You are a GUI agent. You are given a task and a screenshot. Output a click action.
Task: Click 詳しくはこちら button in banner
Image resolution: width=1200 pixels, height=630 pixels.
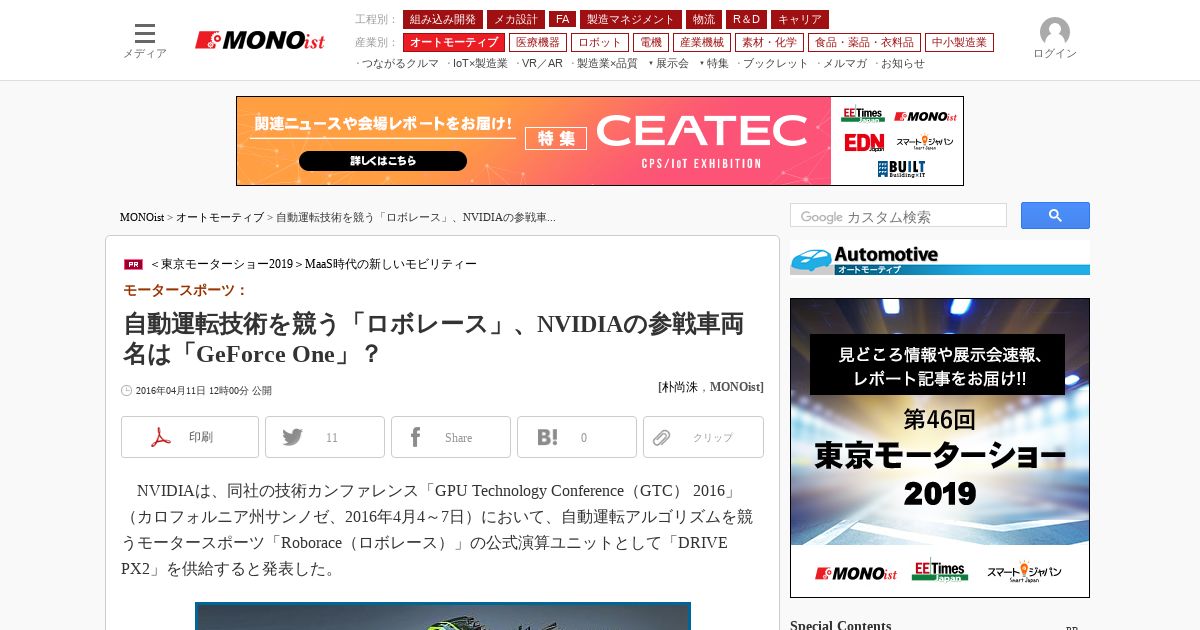tap(383, 160)
